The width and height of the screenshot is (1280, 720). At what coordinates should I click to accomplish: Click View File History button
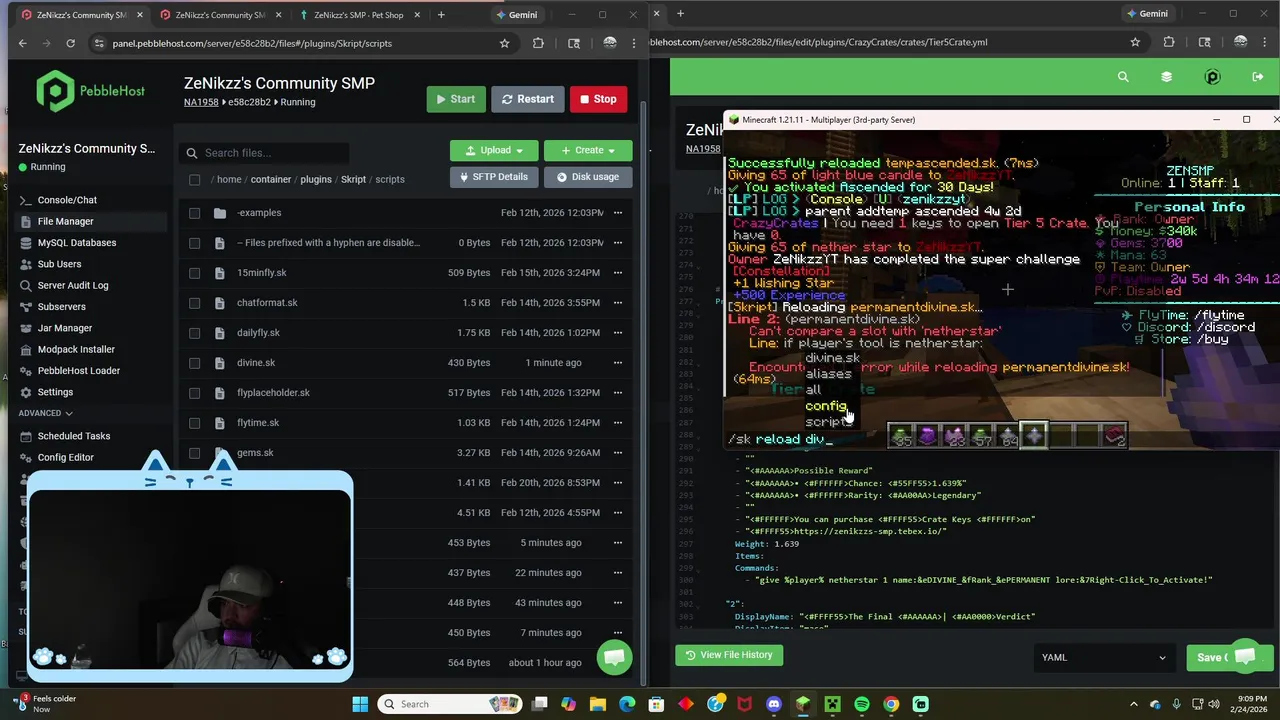coord(729,655)
